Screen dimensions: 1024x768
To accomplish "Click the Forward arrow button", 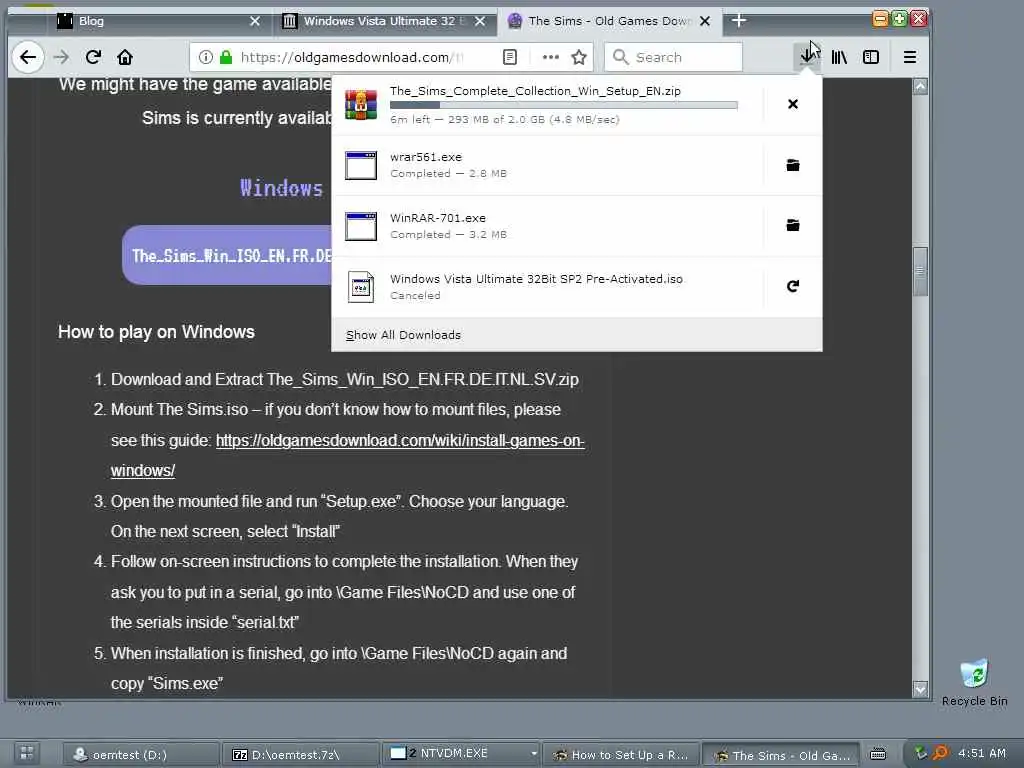I will (x=61, y=57).
